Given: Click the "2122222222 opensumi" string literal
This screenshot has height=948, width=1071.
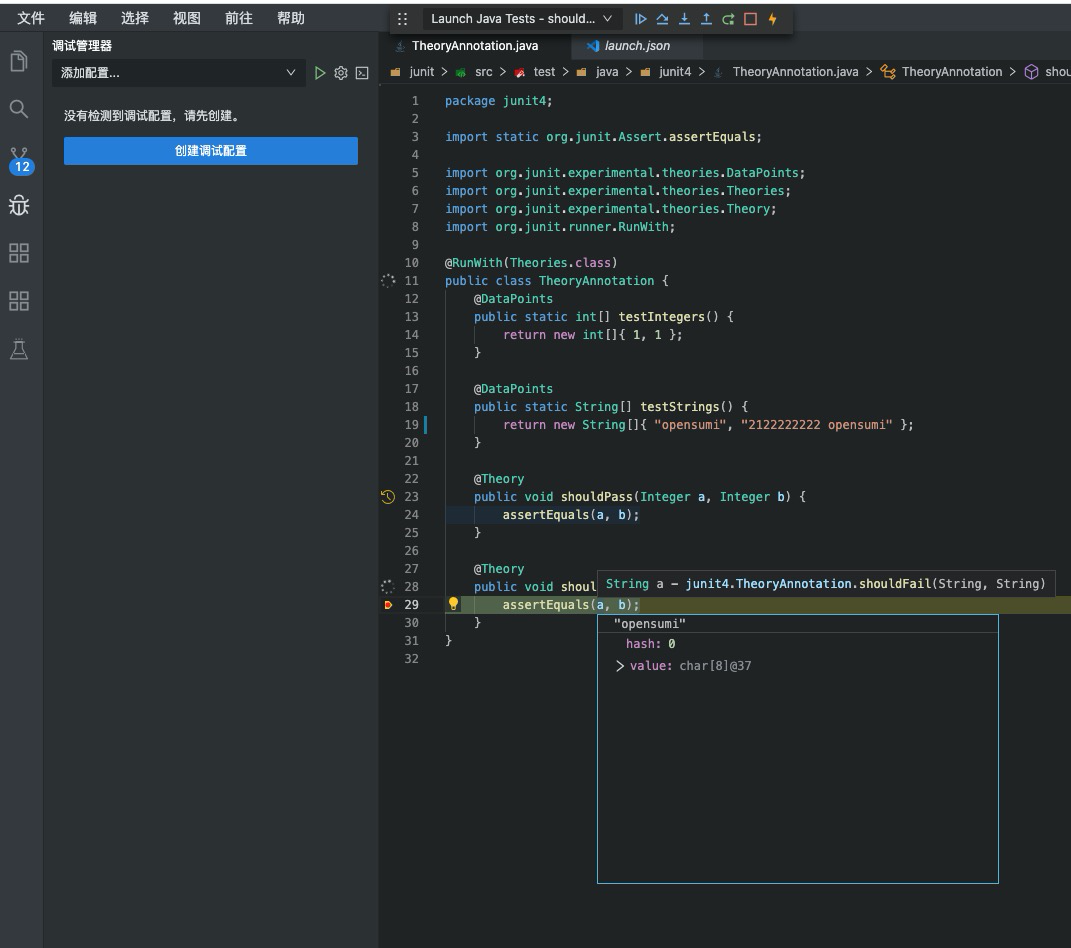Looking at the screenshot, I should (x=816, y=425).
